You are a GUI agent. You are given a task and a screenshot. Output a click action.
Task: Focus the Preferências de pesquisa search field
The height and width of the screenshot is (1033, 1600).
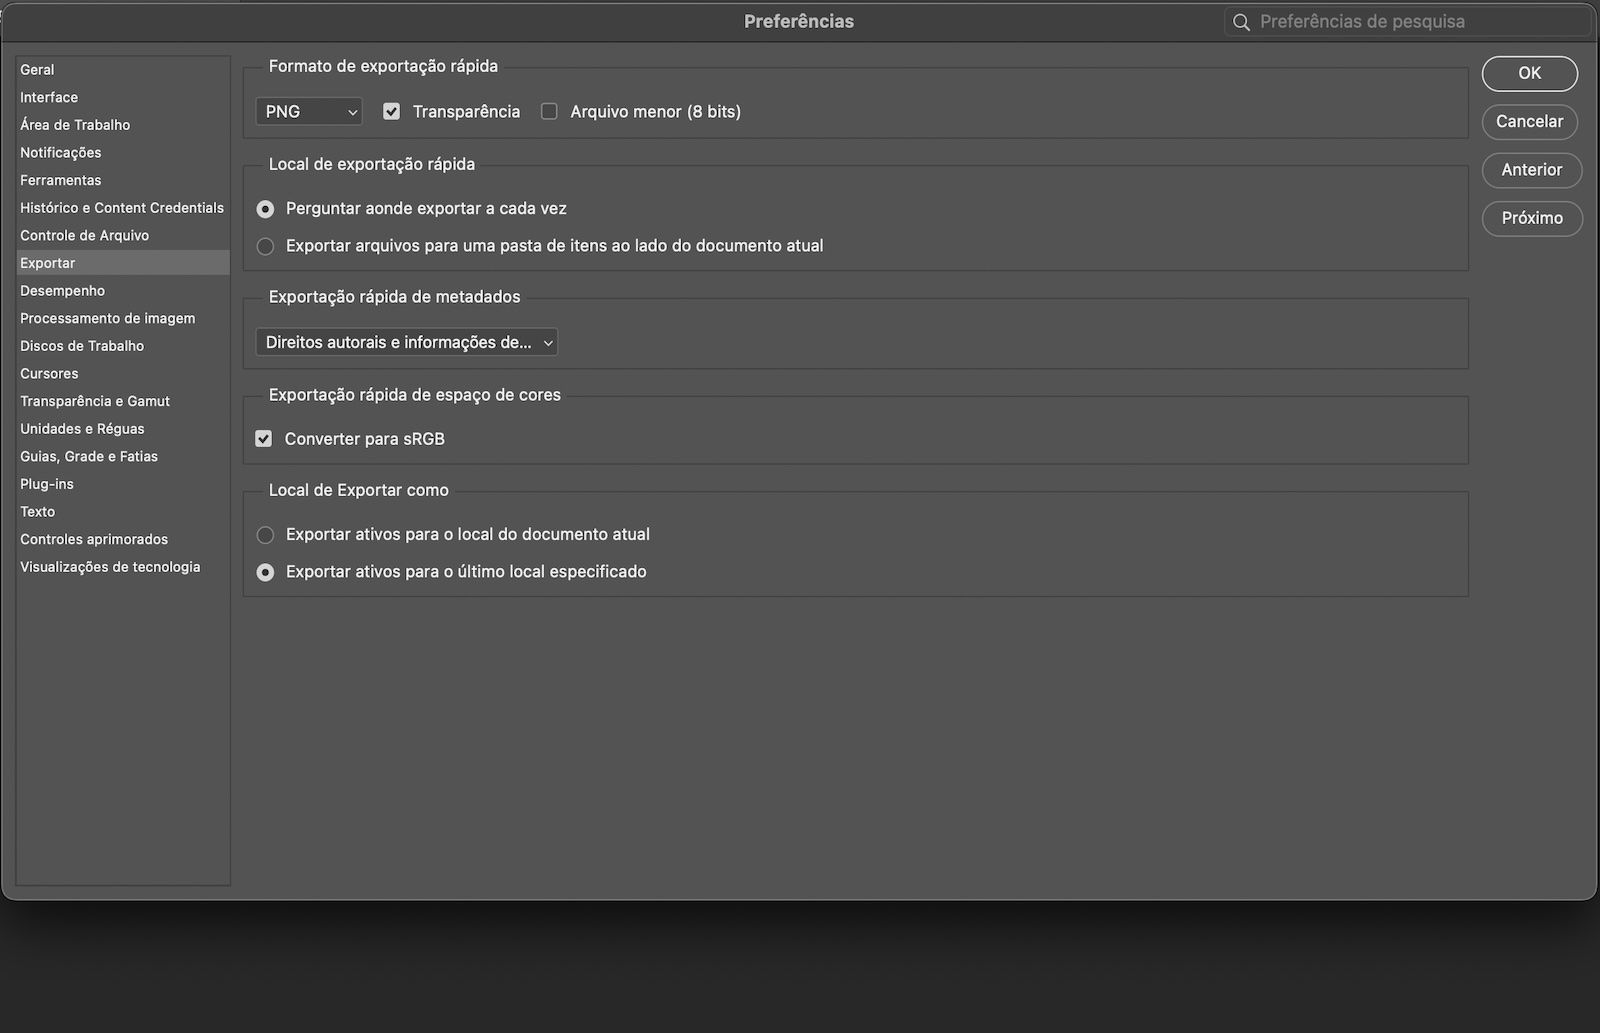click(x=1407, y=22)
